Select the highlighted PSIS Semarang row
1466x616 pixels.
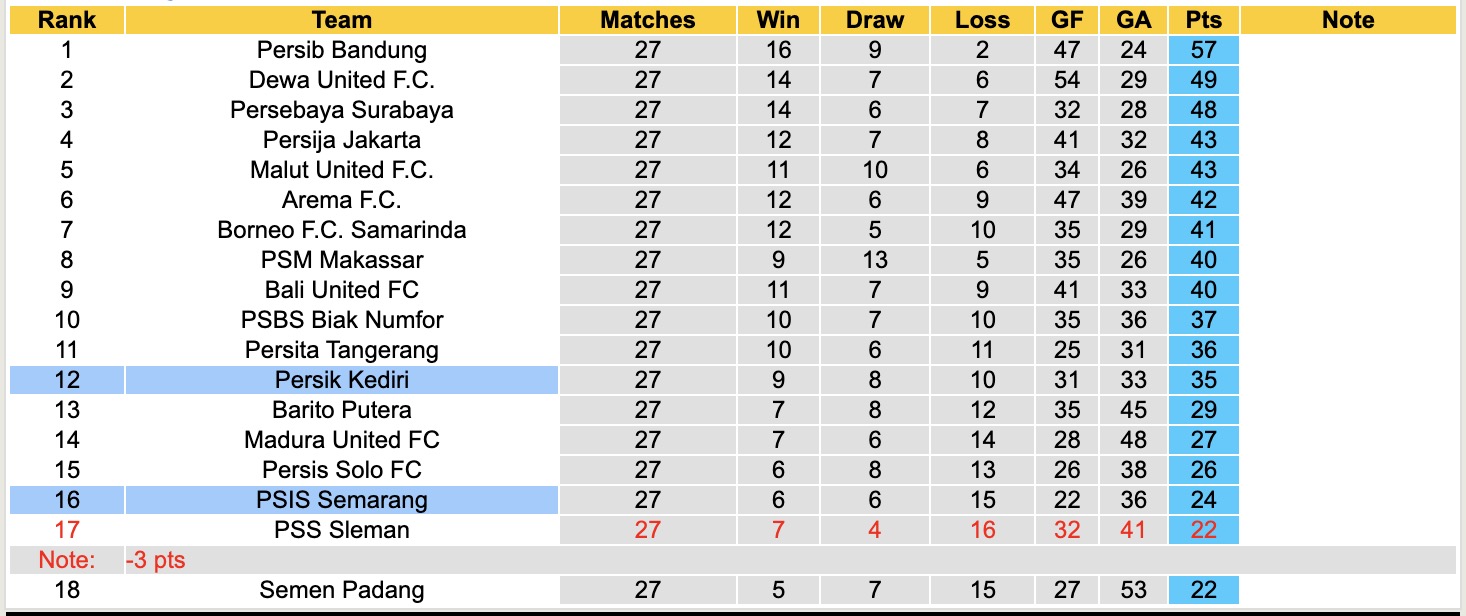[x=341, y=500]
